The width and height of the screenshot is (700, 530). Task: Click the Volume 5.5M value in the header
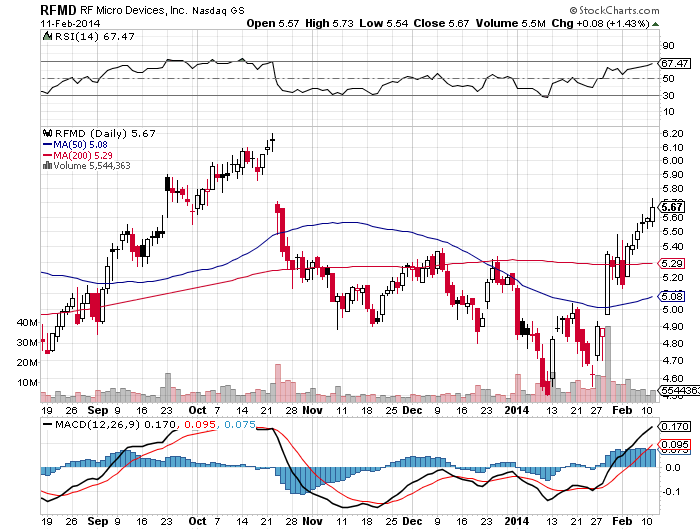pos(510,23)
